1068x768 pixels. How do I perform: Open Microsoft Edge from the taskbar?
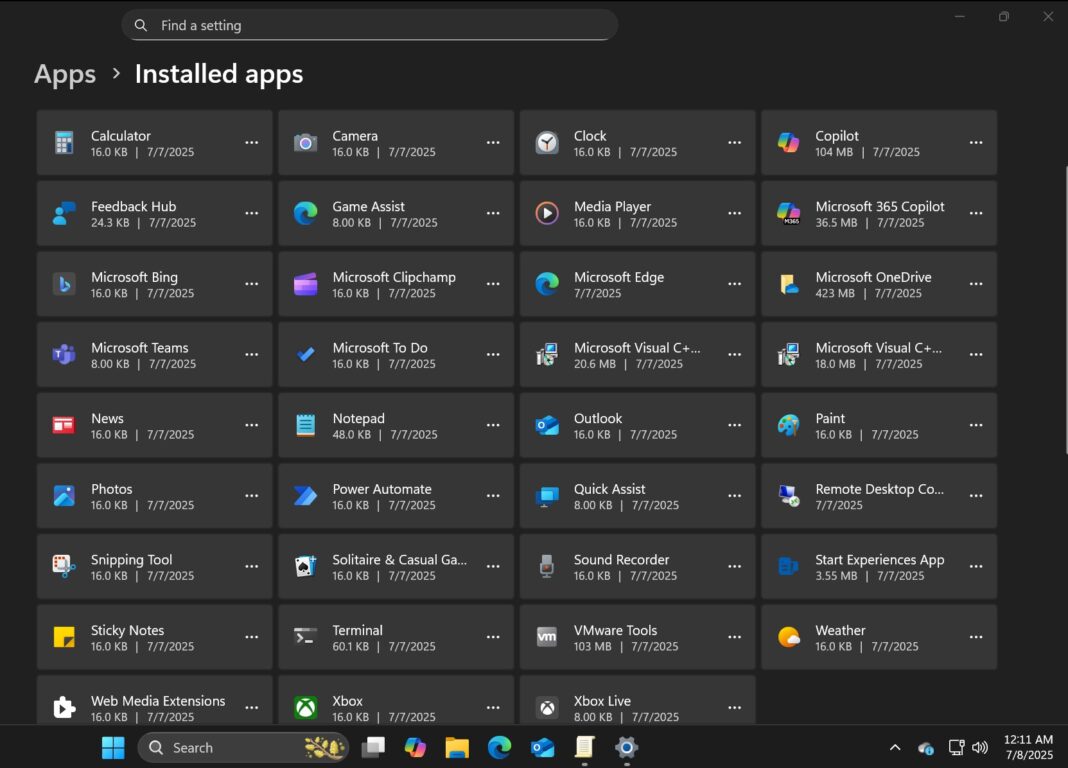click(499, 747)
